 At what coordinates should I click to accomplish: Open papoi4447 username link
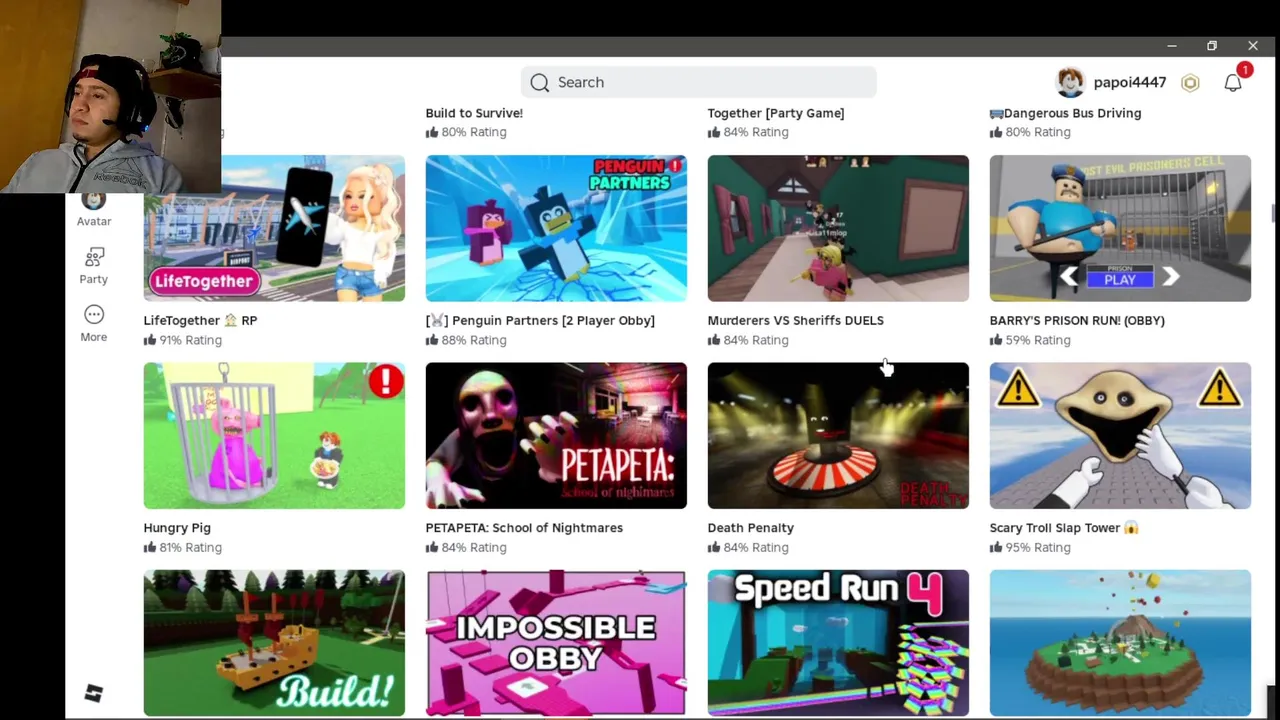[1129, 82]
